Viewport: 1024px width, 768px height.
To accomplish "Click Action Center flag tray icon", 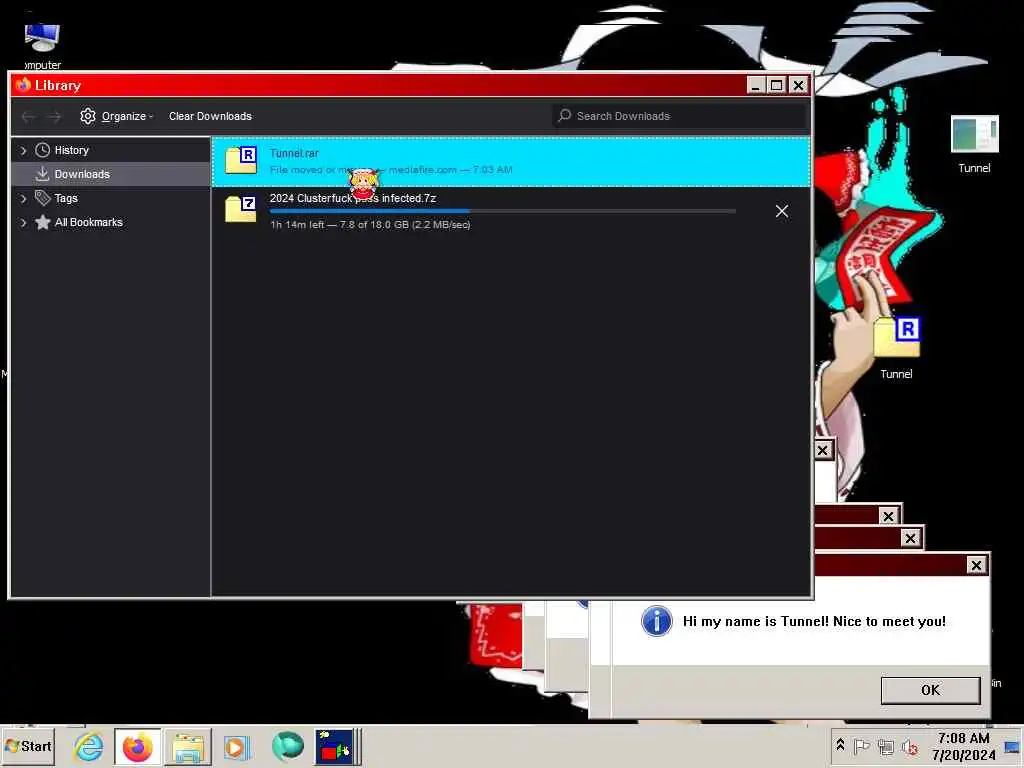I will [x=861, y=746].
